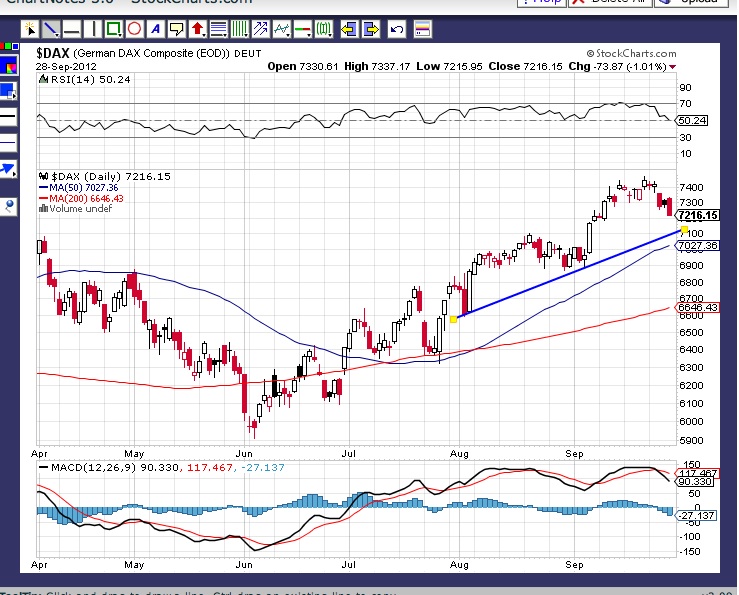Click the trendline's lower yellow handle
The width and height of the screenshot is (739, 595).
click(x=453, y=319)
